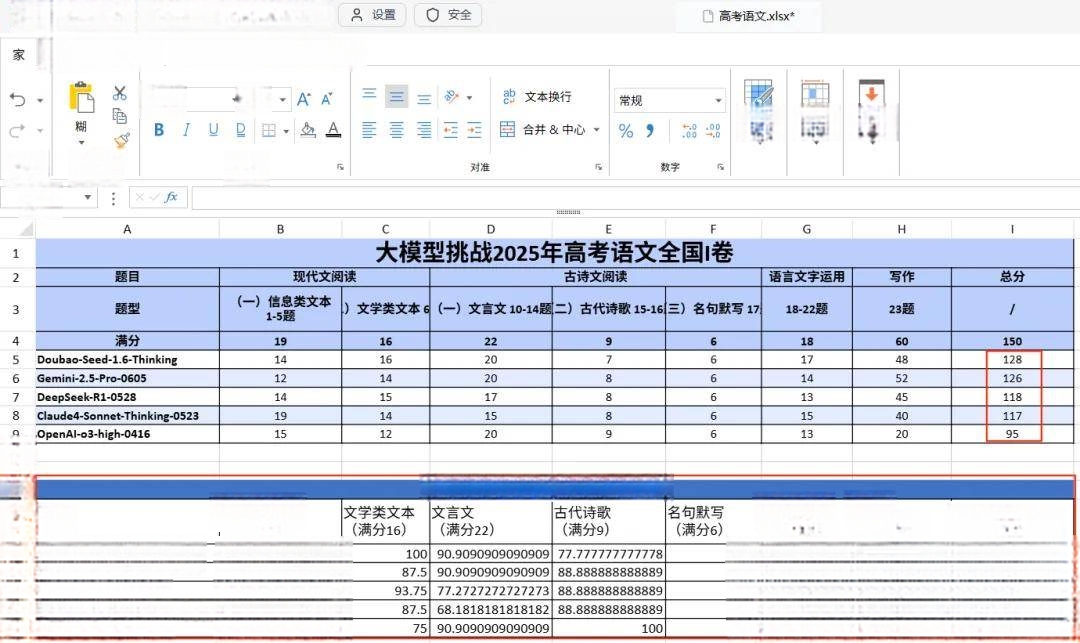
Task: Toggle Double Underline formatting
Action: (x=240, y=129)
